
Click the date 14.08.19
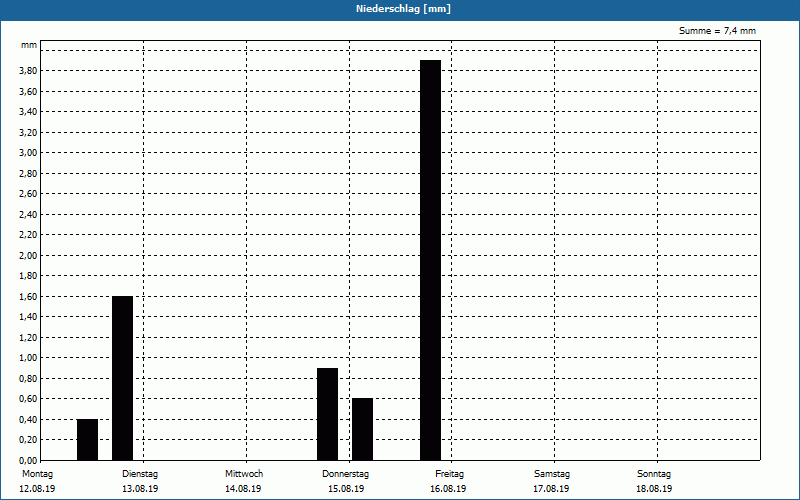[x=243, y=489]
